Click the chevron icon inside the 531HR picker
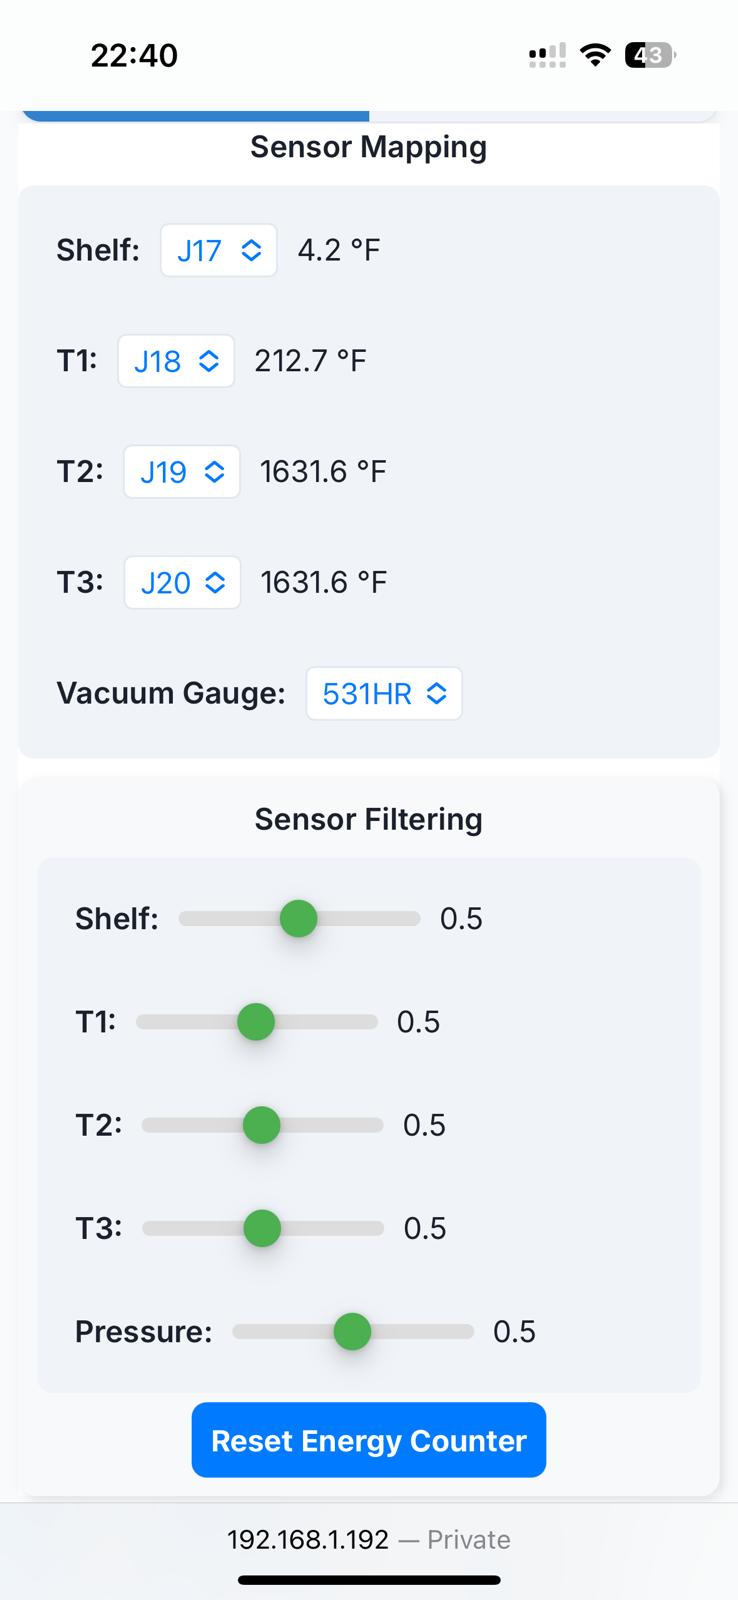This screenshot has height=1600, width=738. click(x=437, y=693)
